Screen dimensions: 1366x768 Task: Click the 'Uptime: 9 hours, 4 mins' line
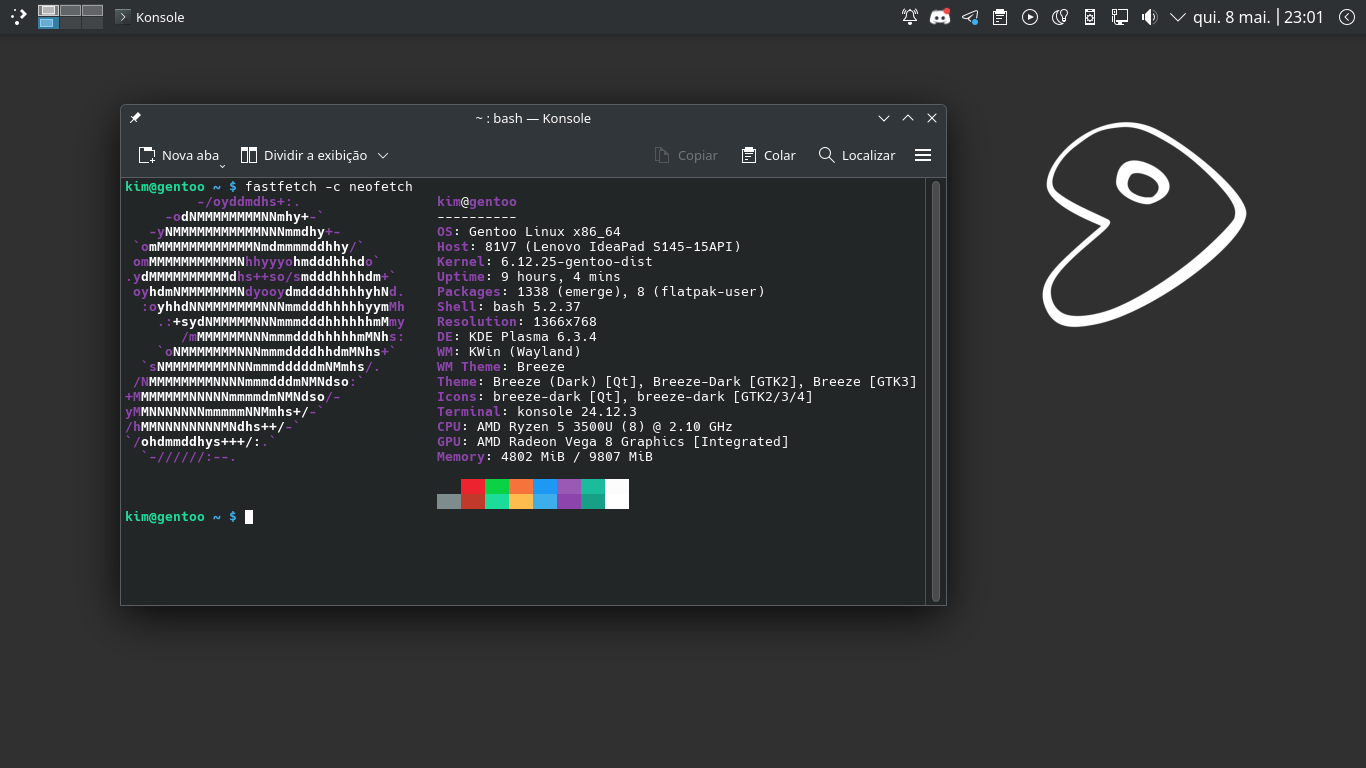[529, 277]
